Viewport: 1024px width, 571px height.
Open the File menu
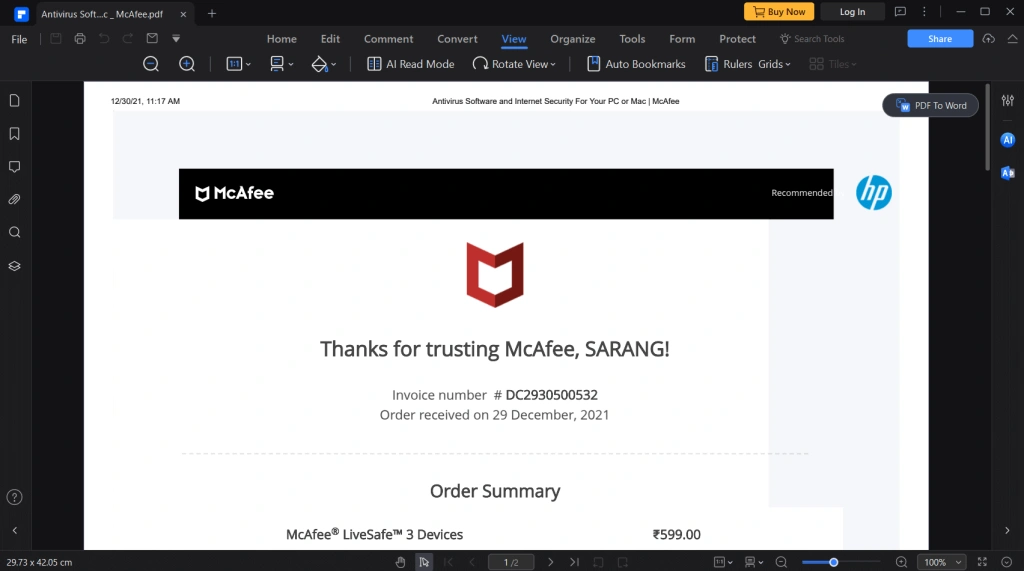(19, 39)
